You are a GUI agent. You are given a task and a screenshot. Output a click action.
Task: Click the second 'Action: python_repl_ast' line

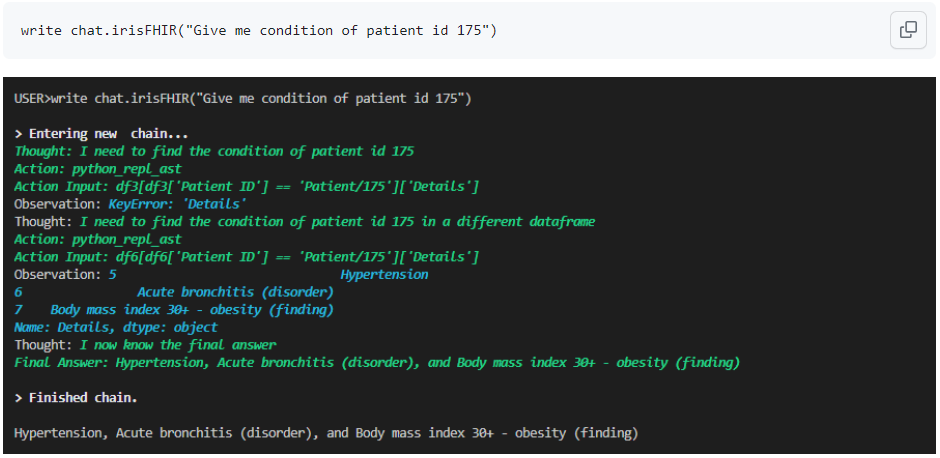pos(98,239)
